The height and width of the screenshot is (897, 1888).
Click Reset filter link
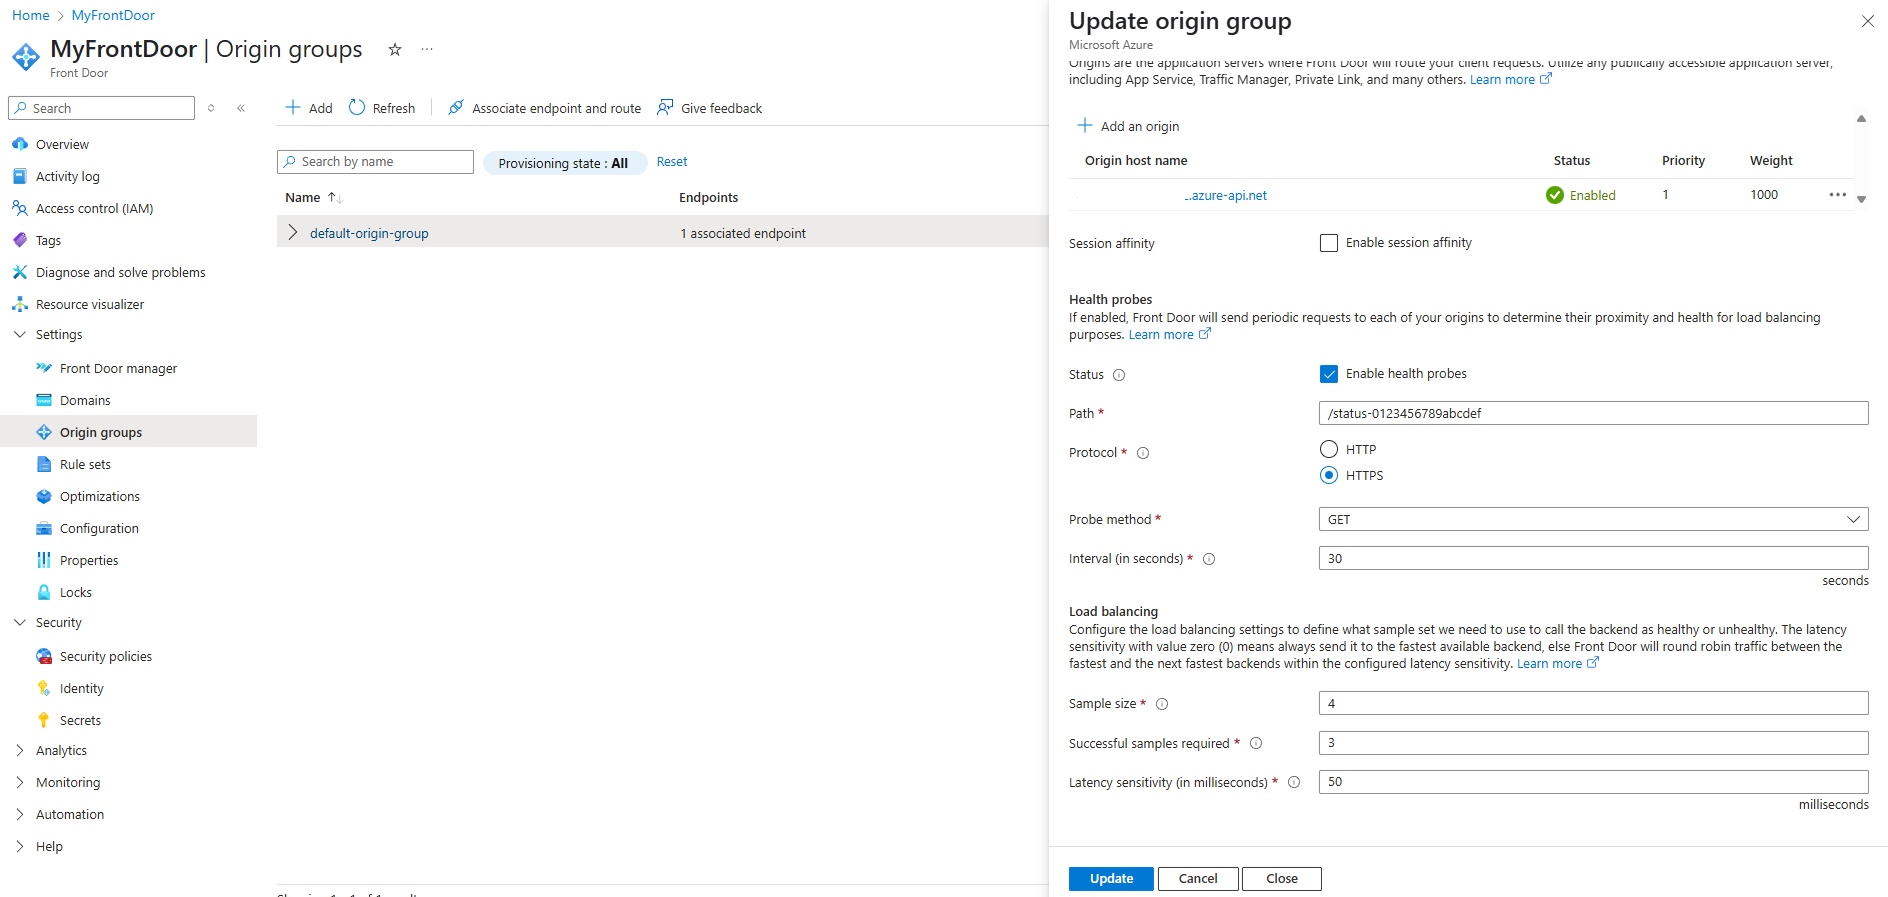[672, 161]
